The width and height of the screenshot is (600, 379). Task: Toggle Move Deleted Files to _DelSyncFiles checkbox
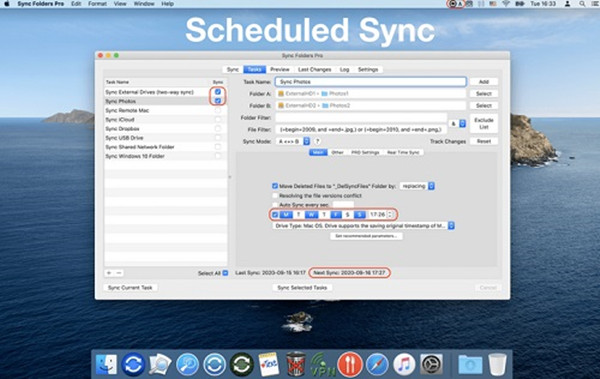(x=275, y=186)
